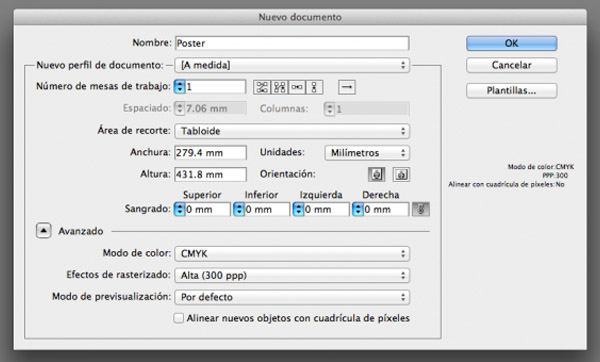Adjust Izquierda bleed stepper

(298, 209)
